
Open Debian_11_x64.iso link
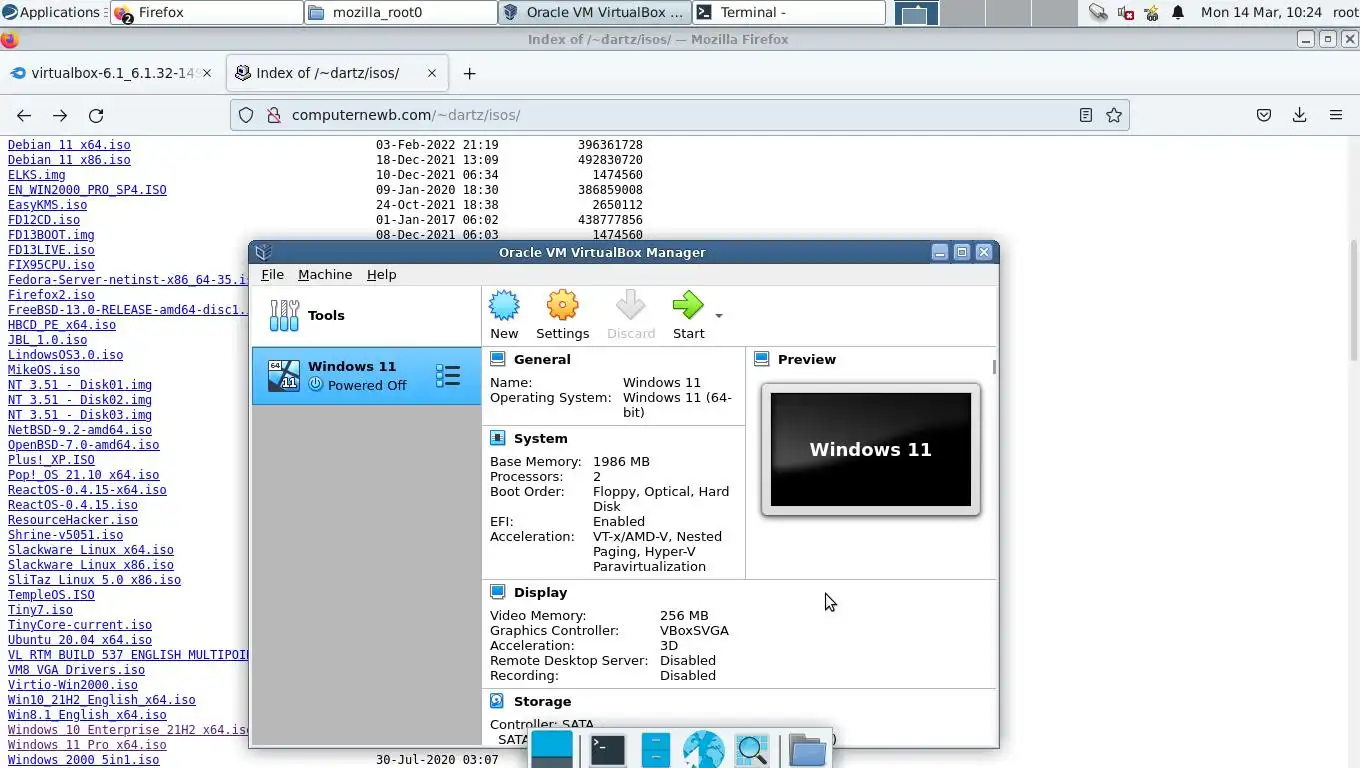[x=69, y=145]
